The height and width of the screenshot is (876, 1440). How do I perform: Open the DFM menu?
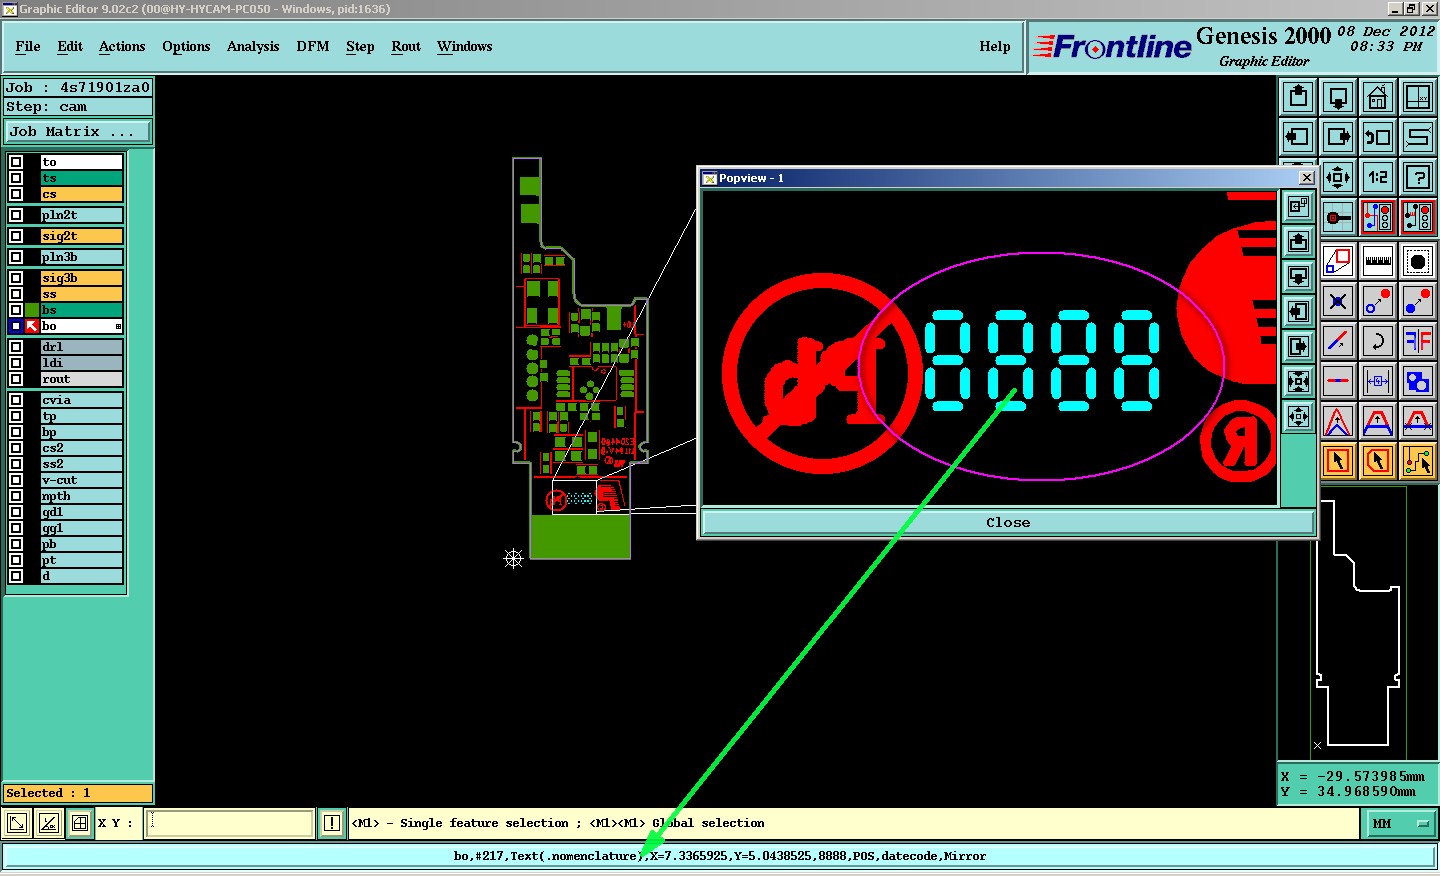pos(313,46)
